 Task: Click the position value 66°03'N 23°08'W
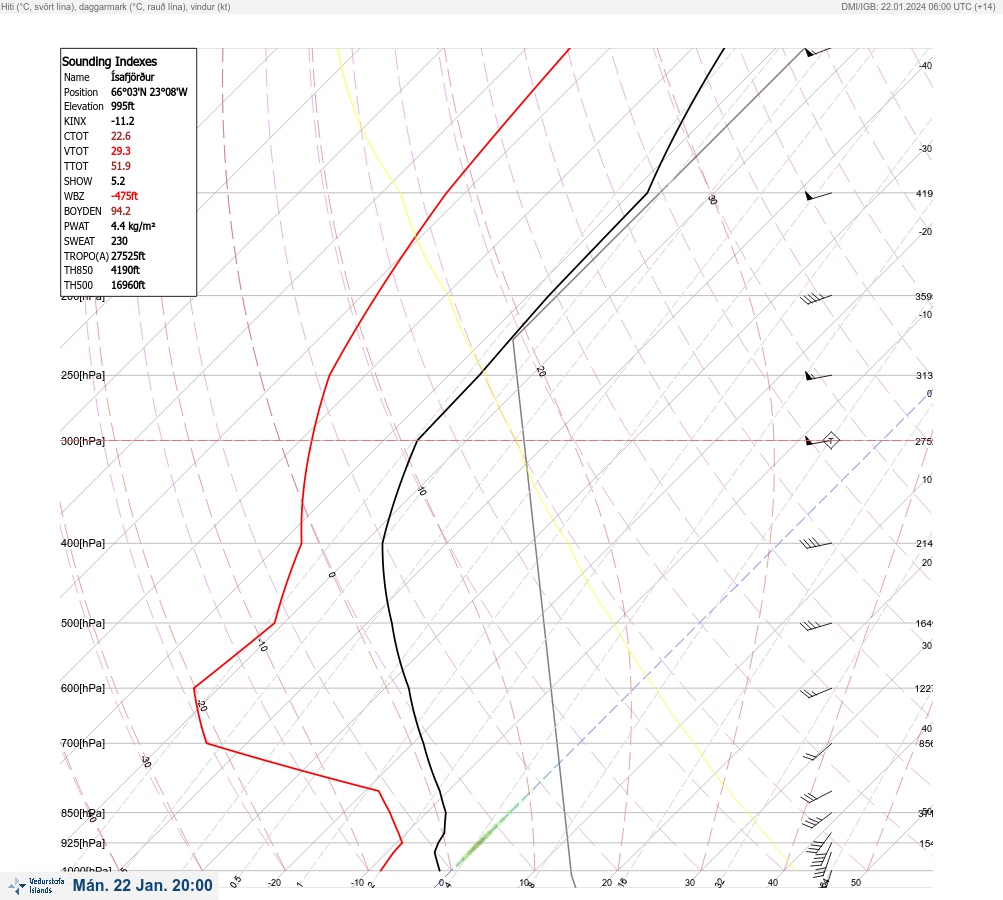(149, 92)
